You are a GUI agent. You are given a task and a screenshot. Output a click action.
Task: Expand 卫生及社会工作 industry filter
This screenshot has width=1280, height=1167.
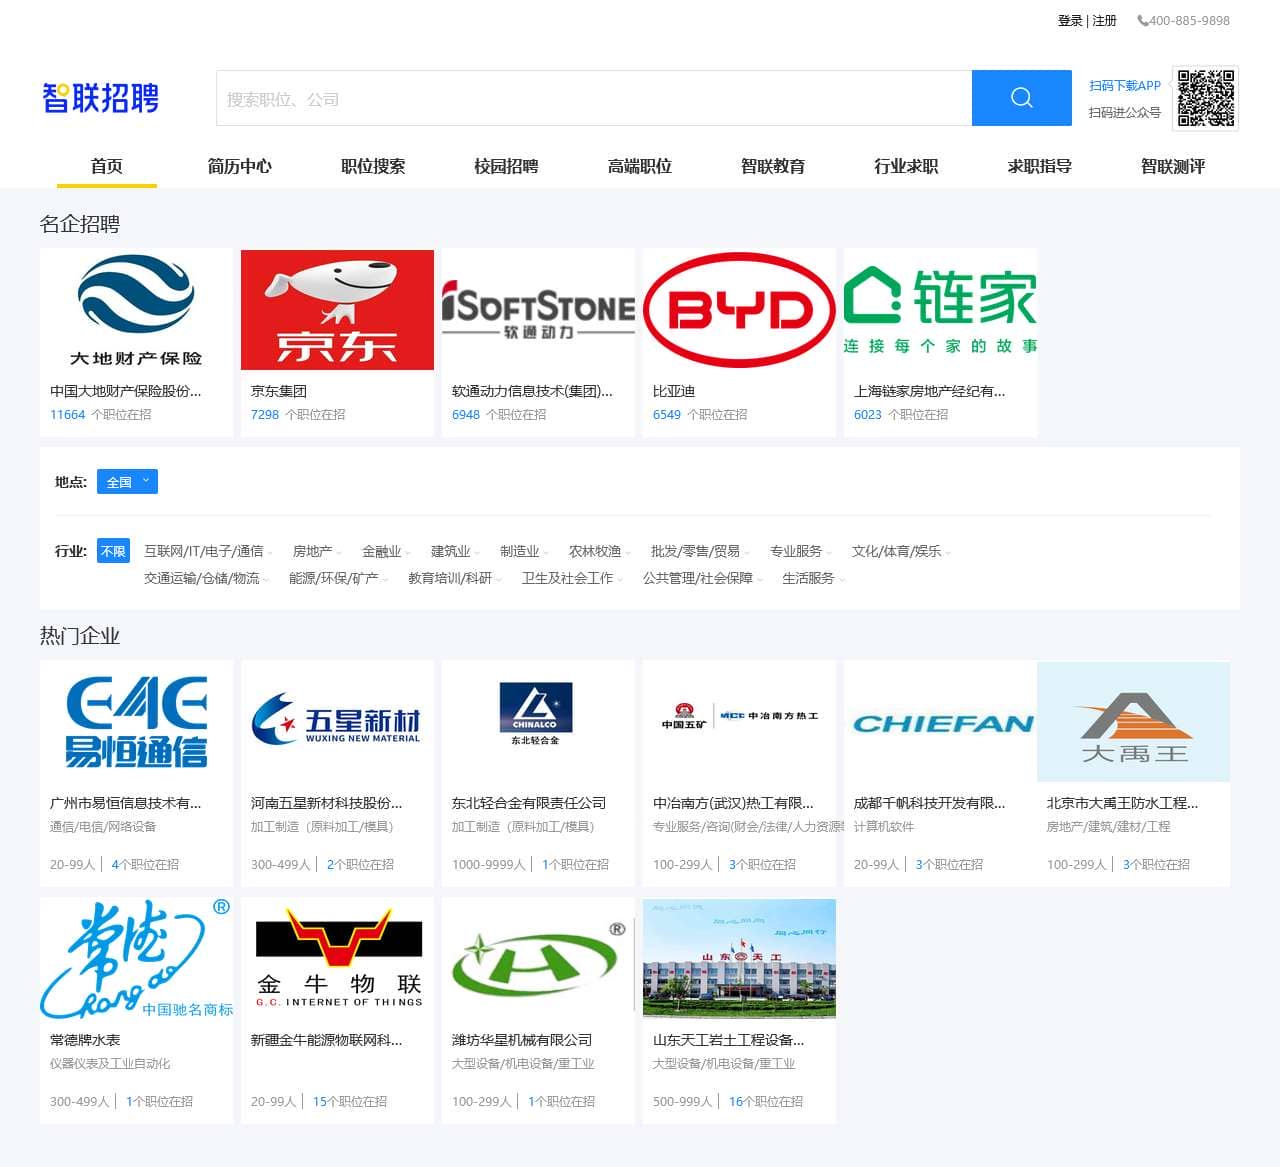(x=571, y=578)
